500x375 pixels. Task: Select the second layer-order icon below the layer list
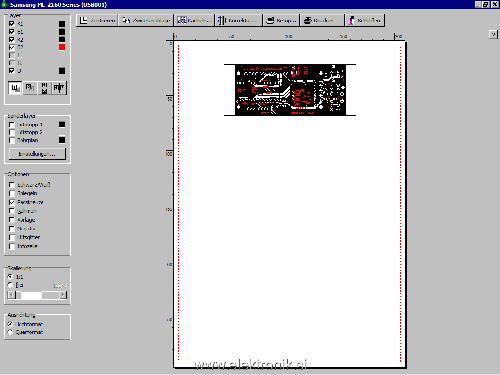pos(30,88)
